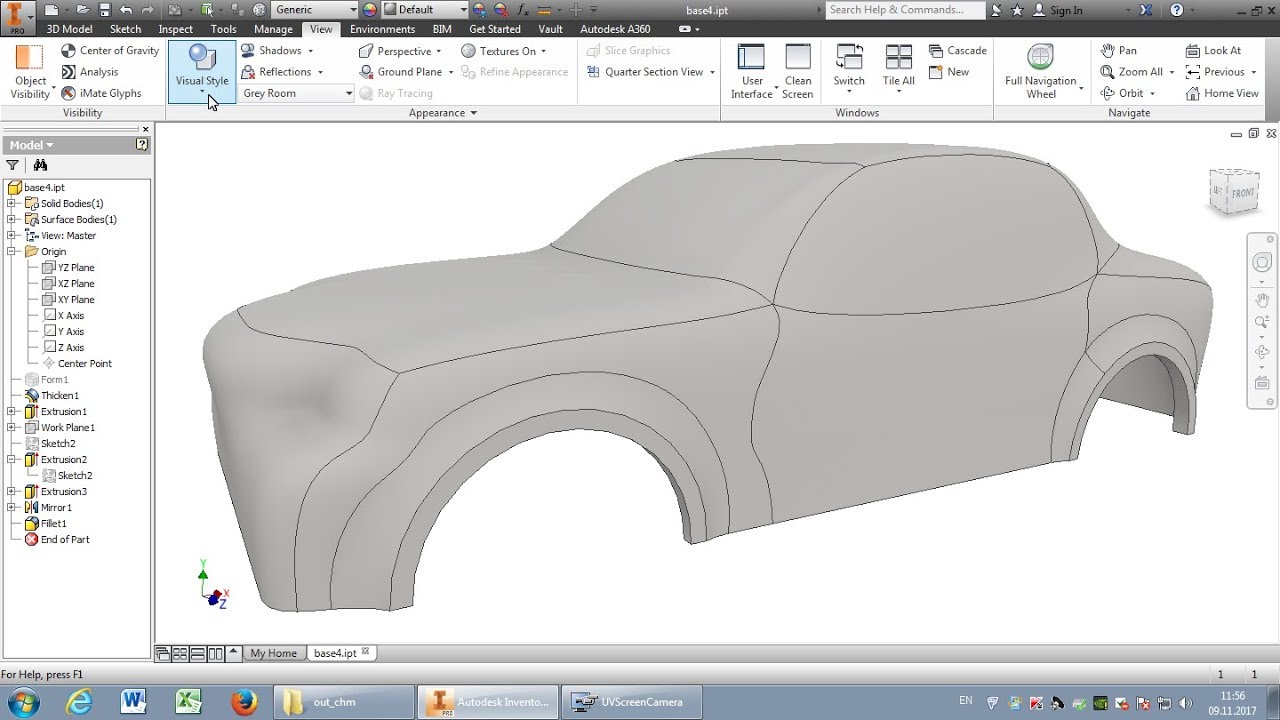Expand the Extrusion1 feature node
1280x720 pixels.
click(12, 412)
